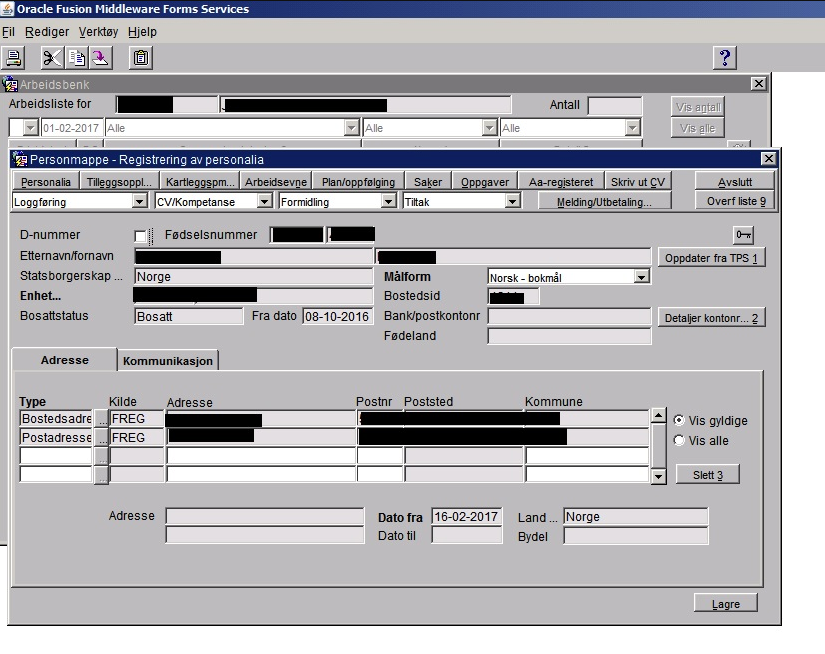Click the Bostedsadre type cell

click(x=56, y=419)
